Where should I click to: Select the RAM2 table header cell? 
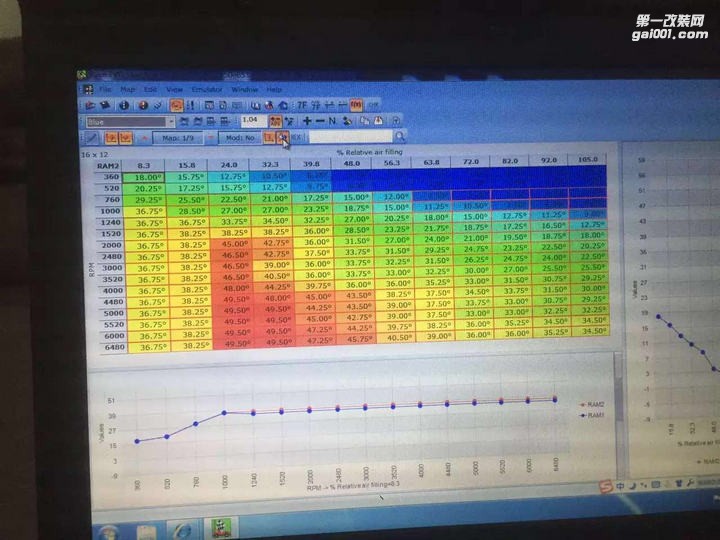pos(109,163)
